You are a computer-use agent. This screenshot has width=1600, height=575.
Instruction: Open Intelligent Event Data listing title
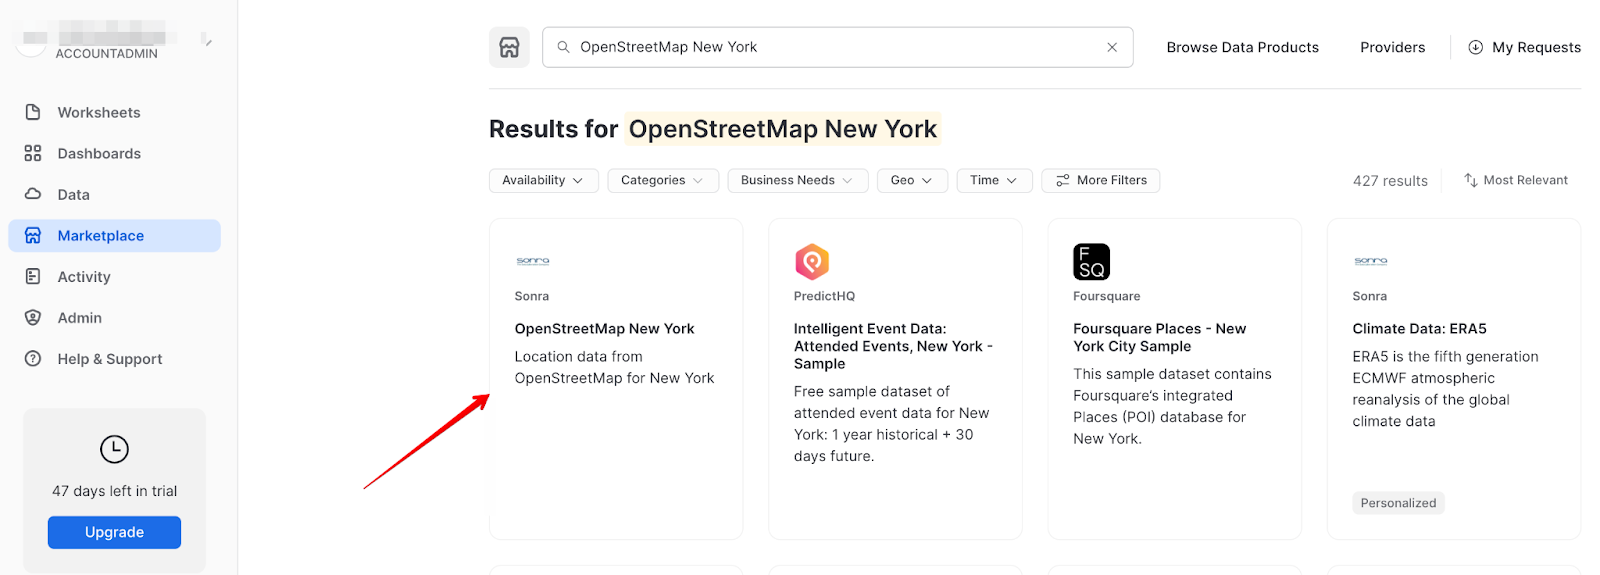point(893,346)
